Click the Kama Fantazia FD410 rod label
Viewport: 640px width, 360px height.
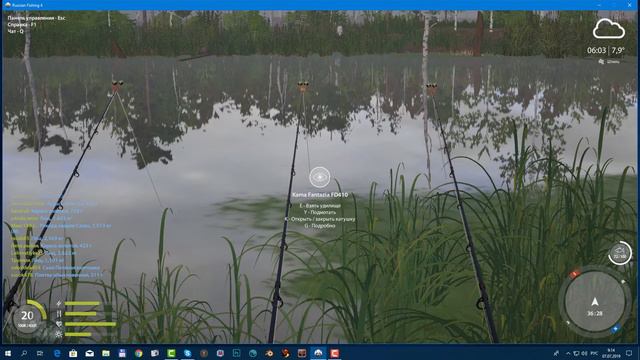coord(320,195)
